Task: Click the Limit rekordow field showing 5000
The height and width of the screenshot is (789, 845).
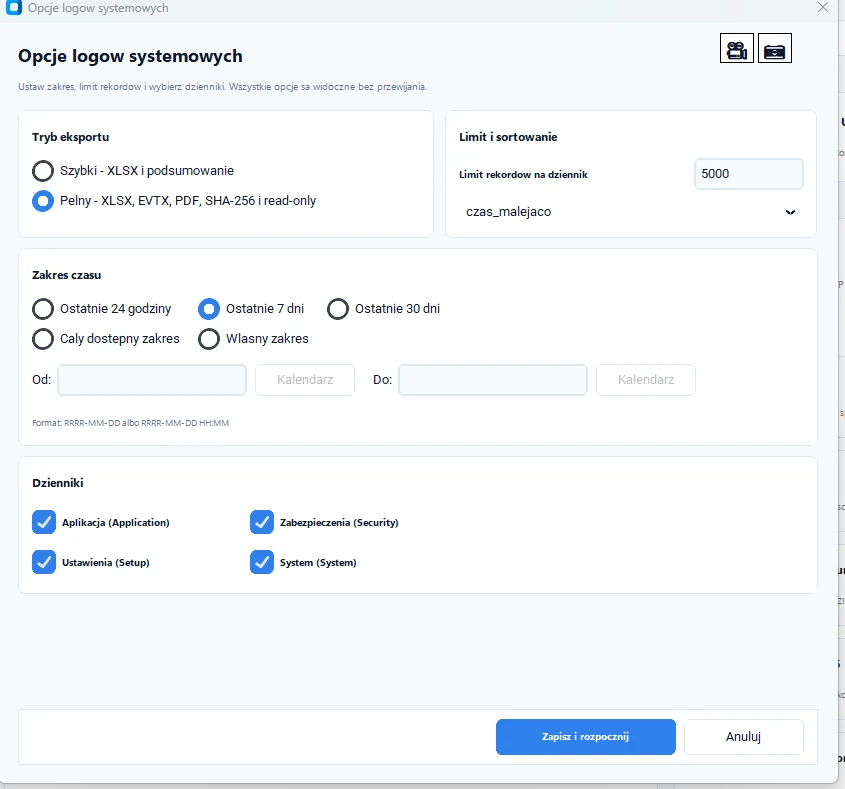Action: pyautogui.click(x=749, y=174)
